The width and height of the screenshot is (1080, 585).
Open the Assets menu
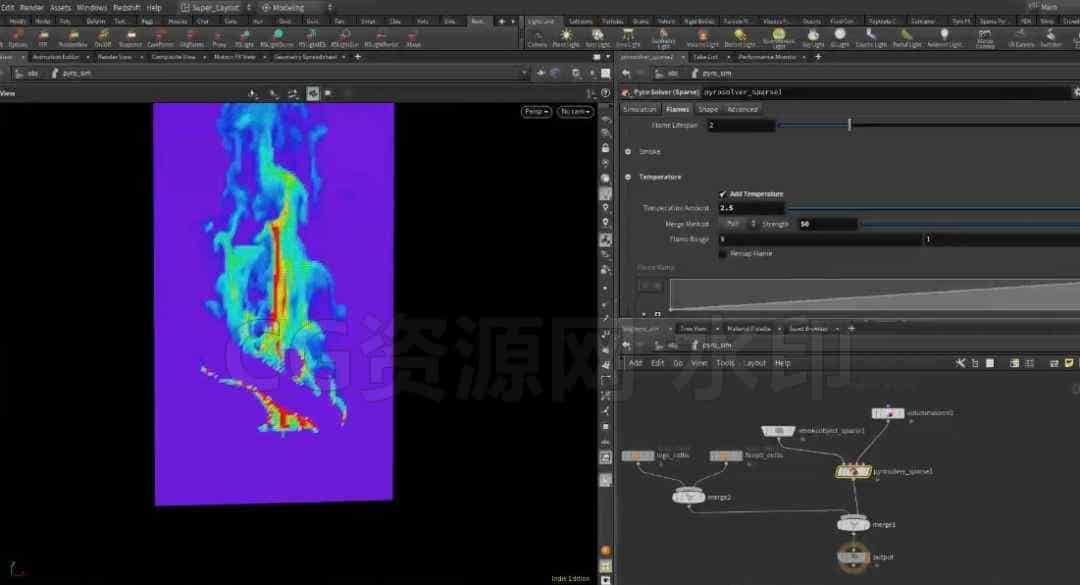[x=61, y=8]
